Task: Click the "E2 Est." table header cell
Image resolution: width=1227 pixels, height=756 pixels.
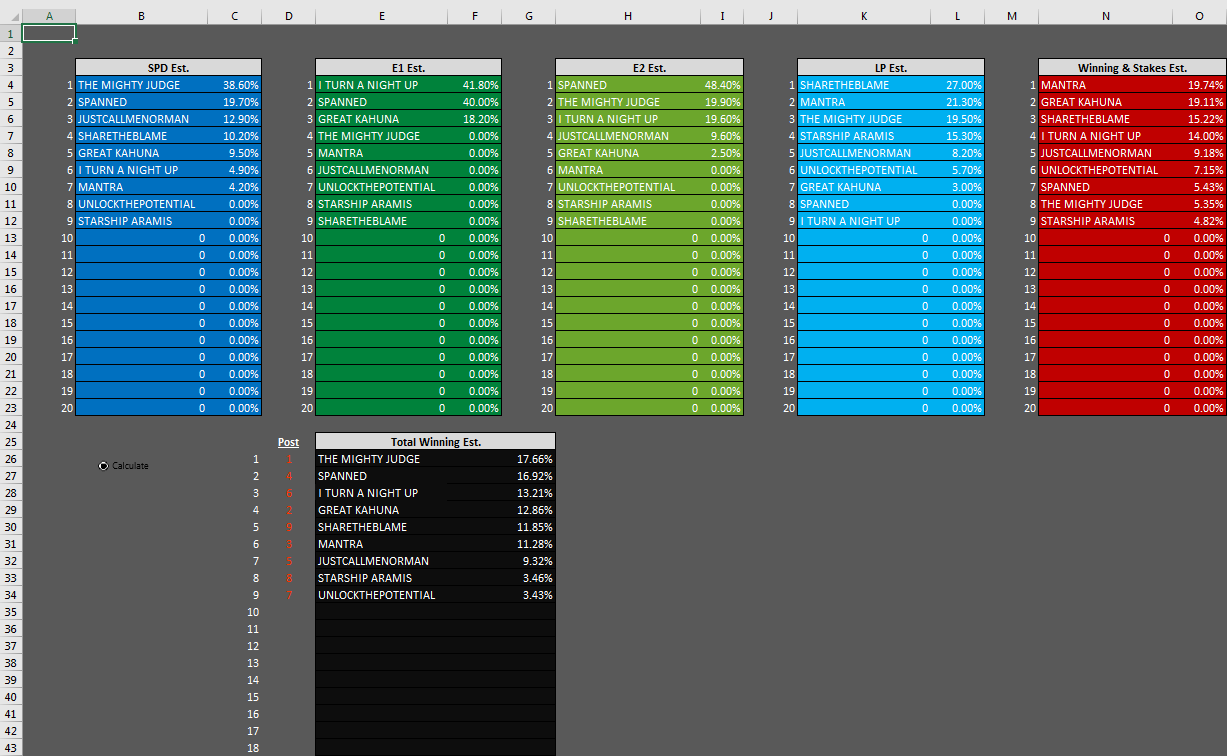Action: (649, 68)
